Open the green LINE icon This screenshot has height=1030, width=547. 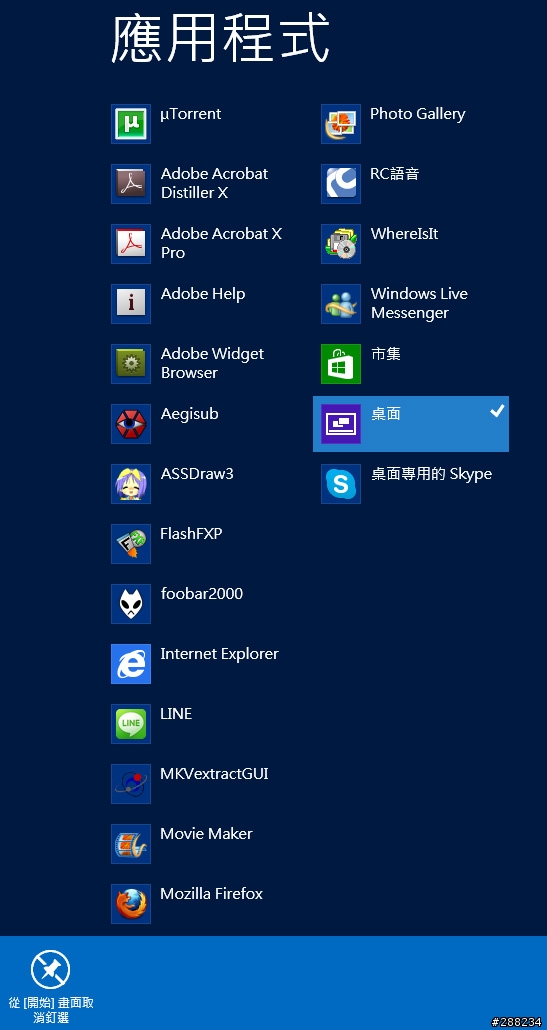point(131,724)
